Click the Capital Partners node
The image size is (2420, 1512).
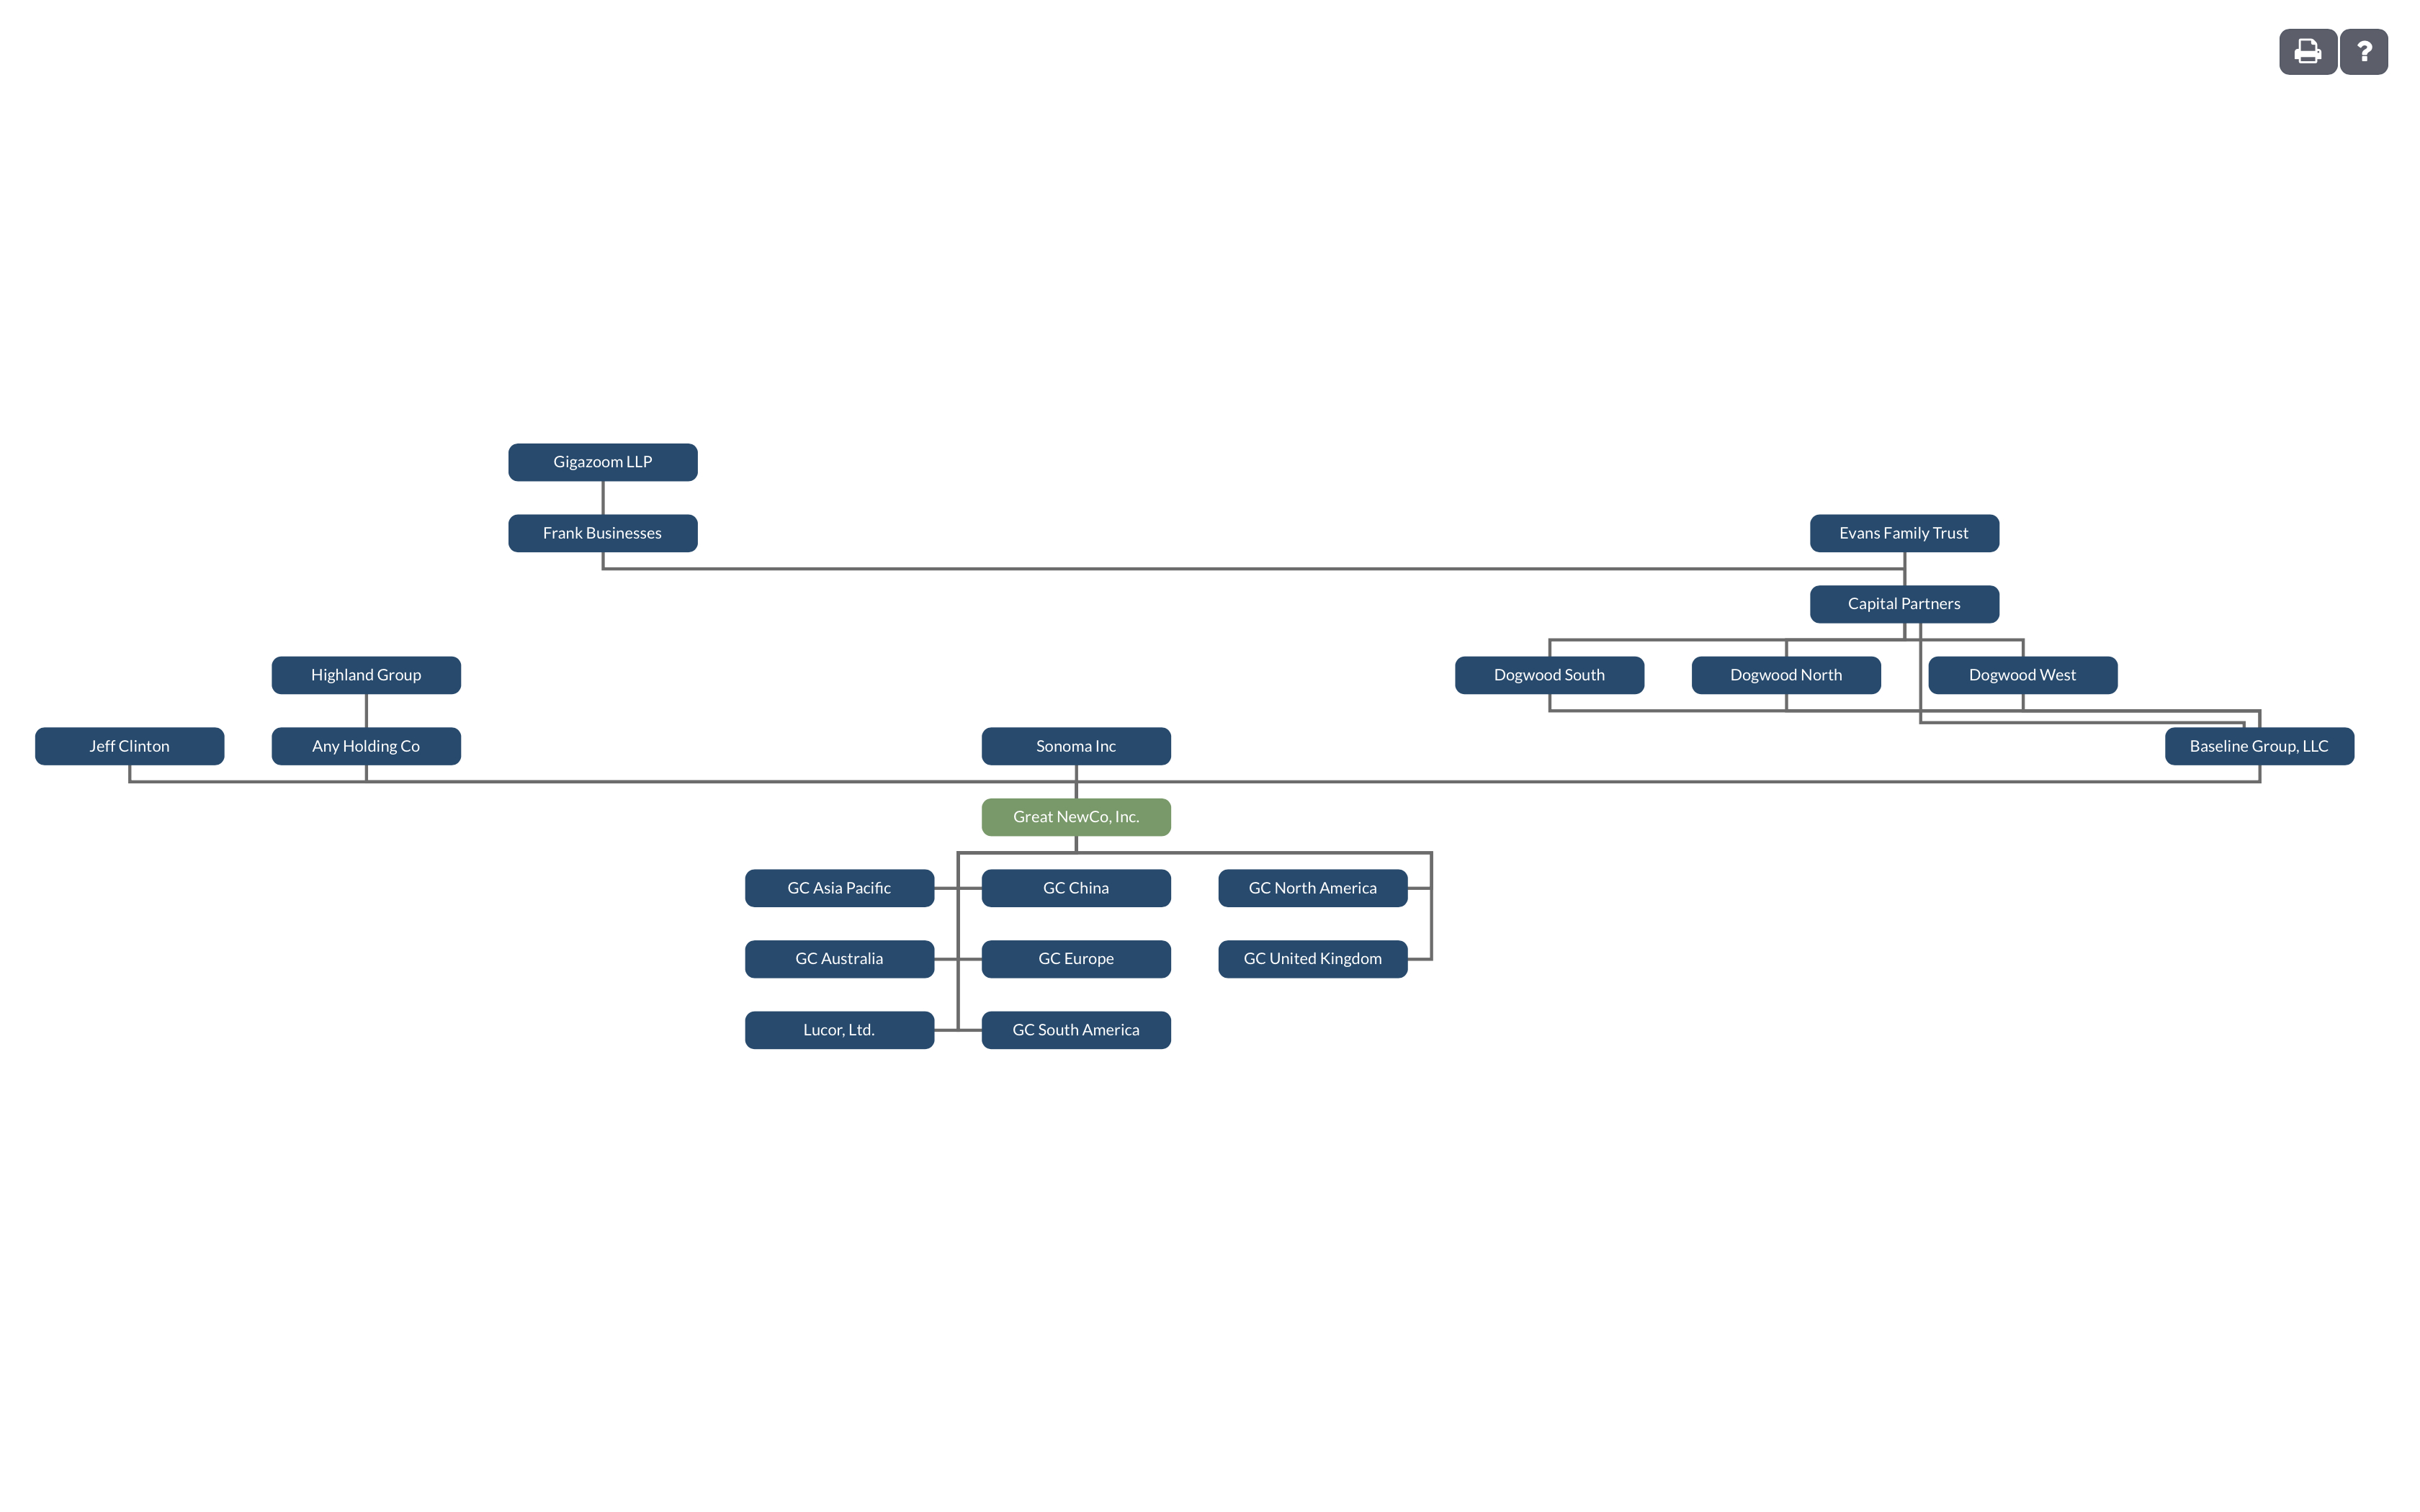click(x=1904, y=603)
